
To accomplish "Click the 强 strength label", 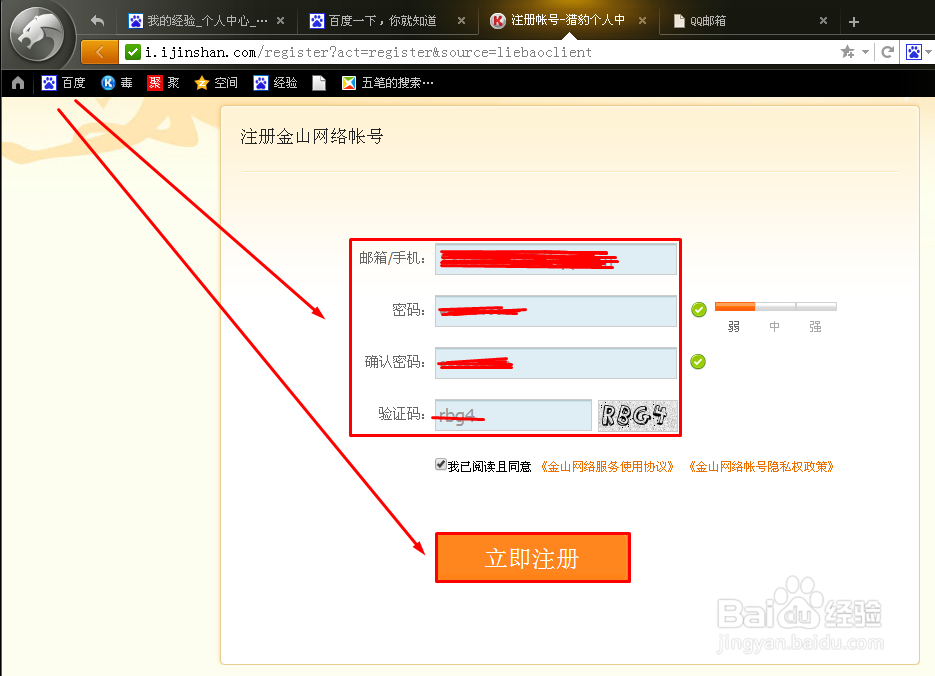I will pyautogui.click(x=815, y=327).
